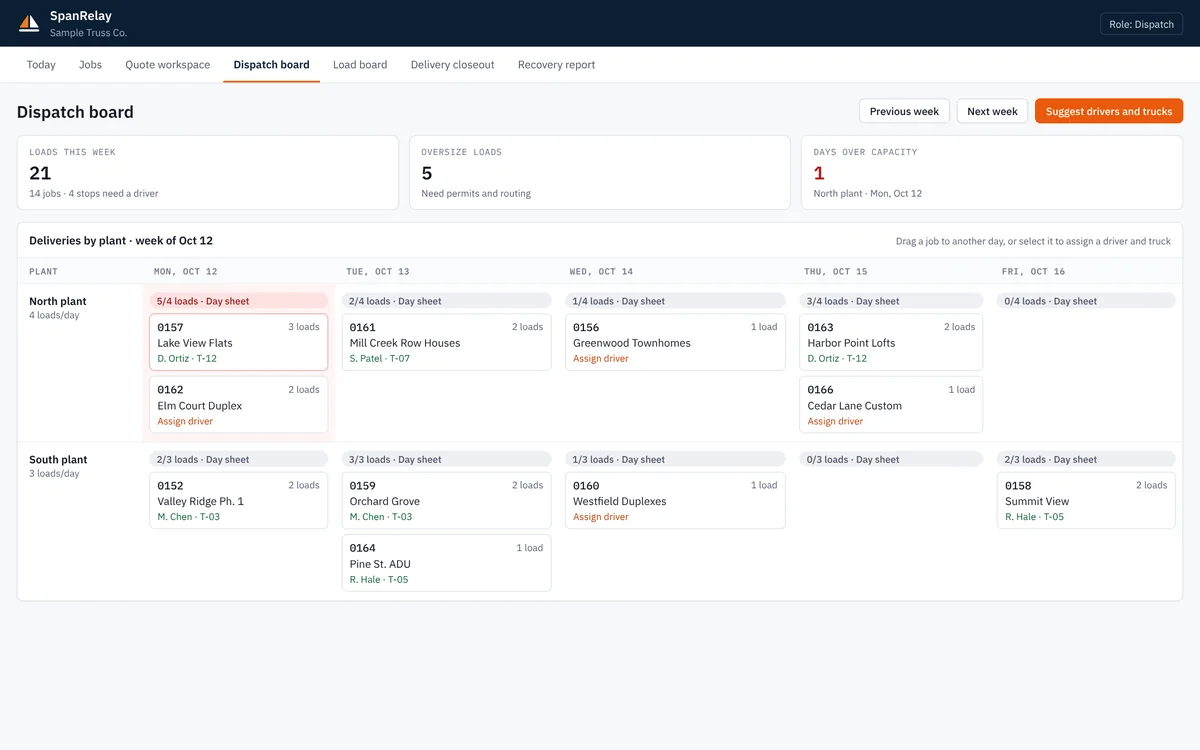Viewport: 1200px width, 750px height.
Task: Assign driver for Westfield Duplexes job
Action: [601, 517]
